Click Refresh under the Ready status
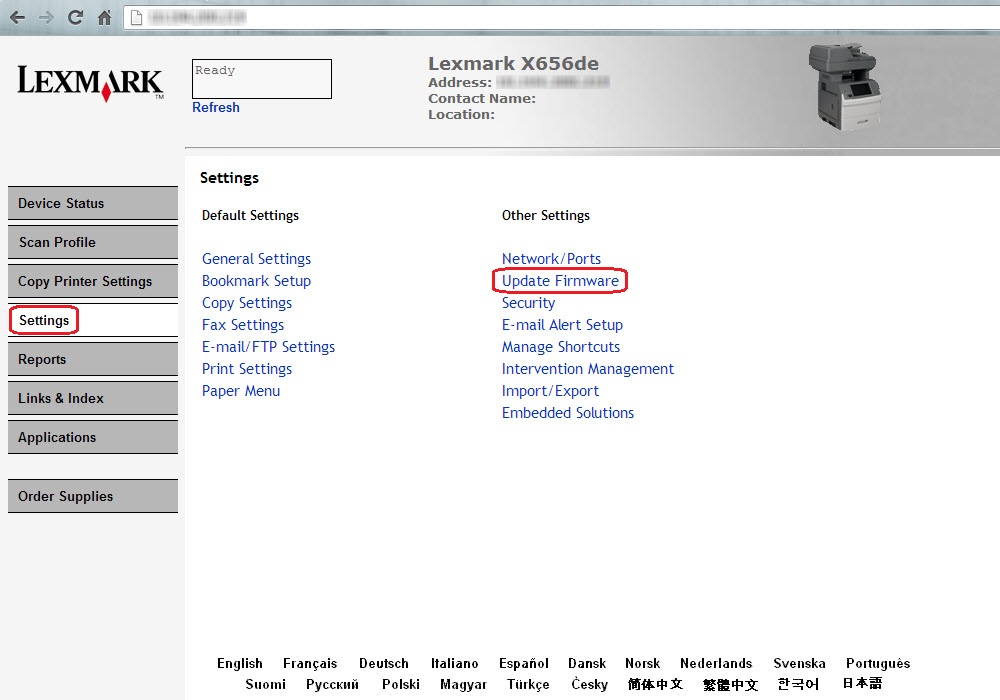 pos(216,107)
